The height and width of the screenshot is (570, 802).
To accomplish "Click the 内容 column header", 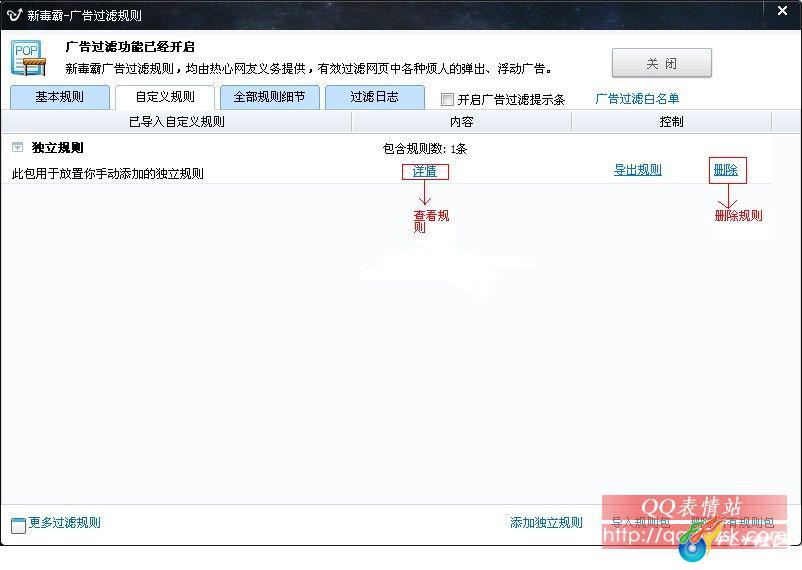I will (461, 122).
